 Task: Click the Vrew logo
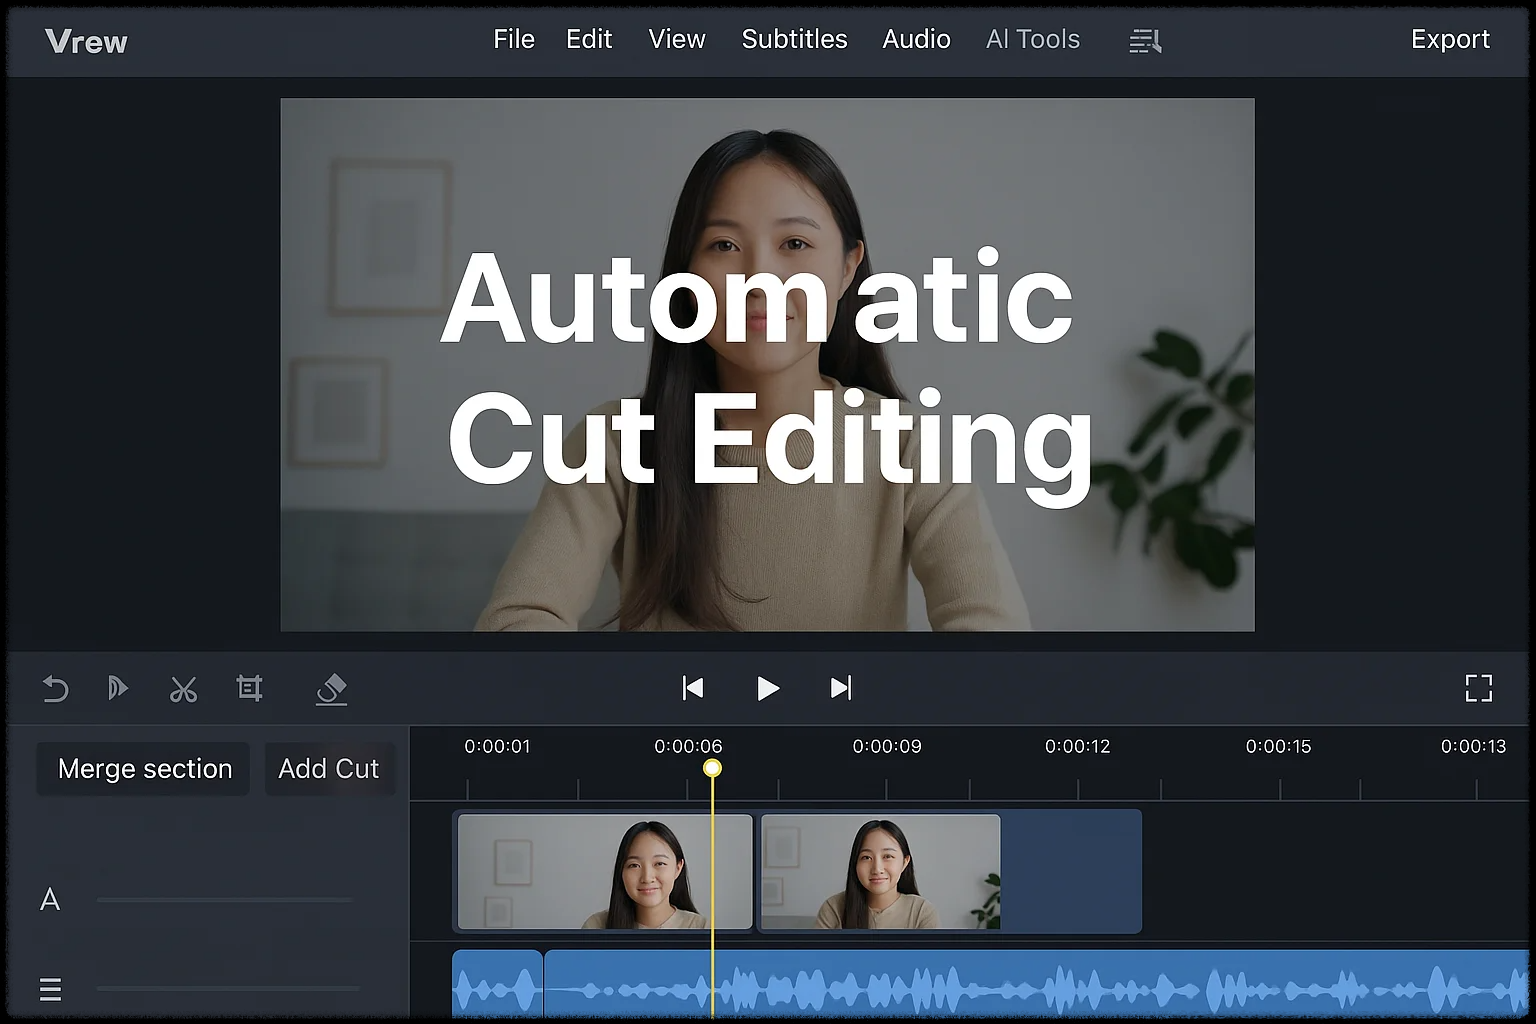click(x=86, y=42)
